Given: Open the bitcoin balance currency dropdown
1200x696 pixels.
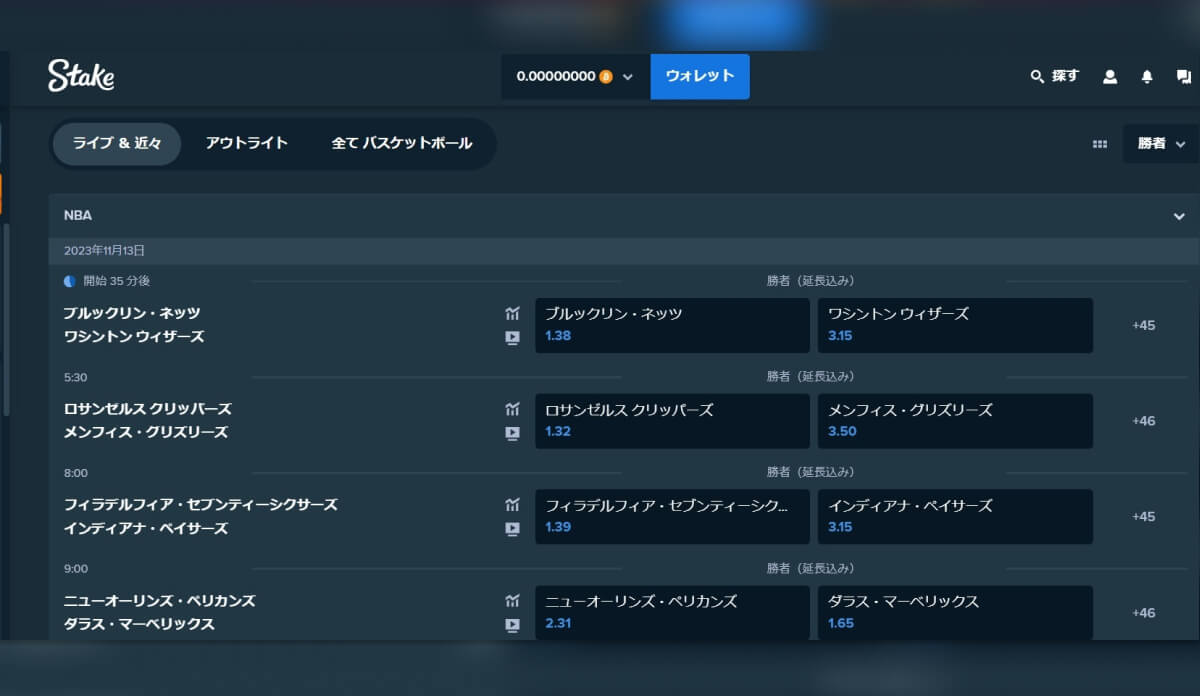Looking at the screenshot, I should pyautogui.click(x=576, y=76).
